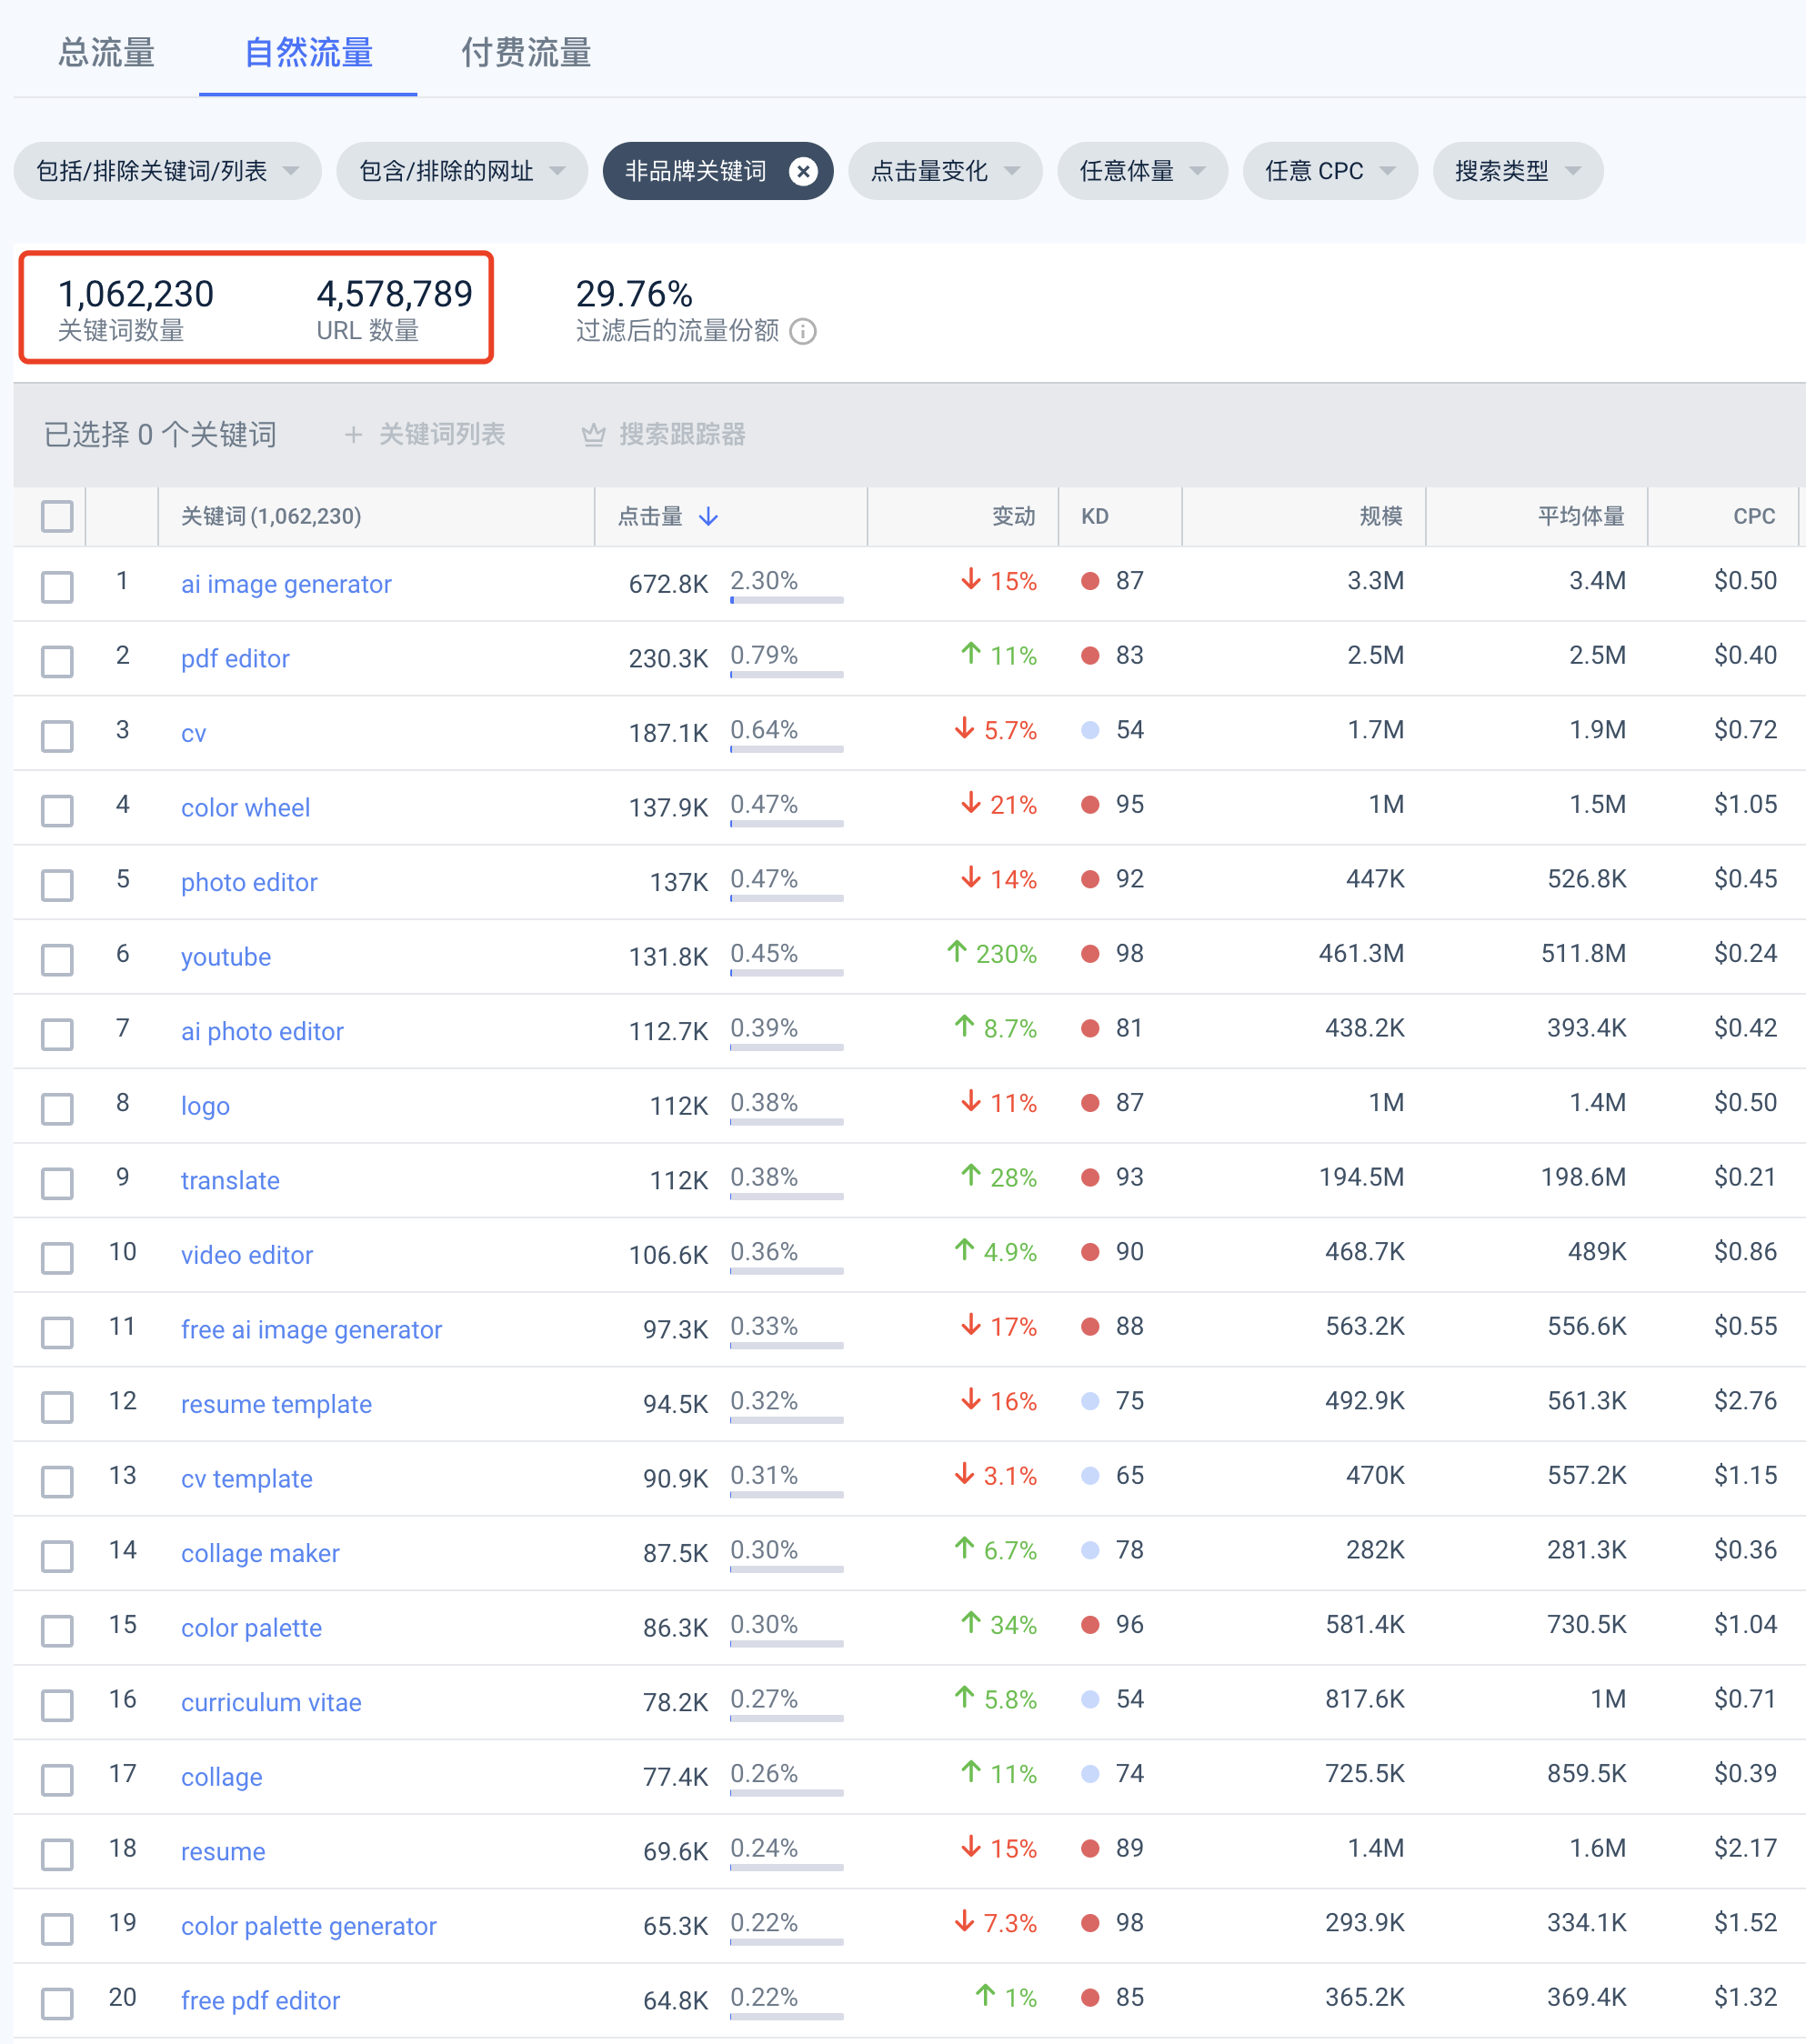
Task: Click the 4,578,789 URL 数量 value
Action: [394, 294]
